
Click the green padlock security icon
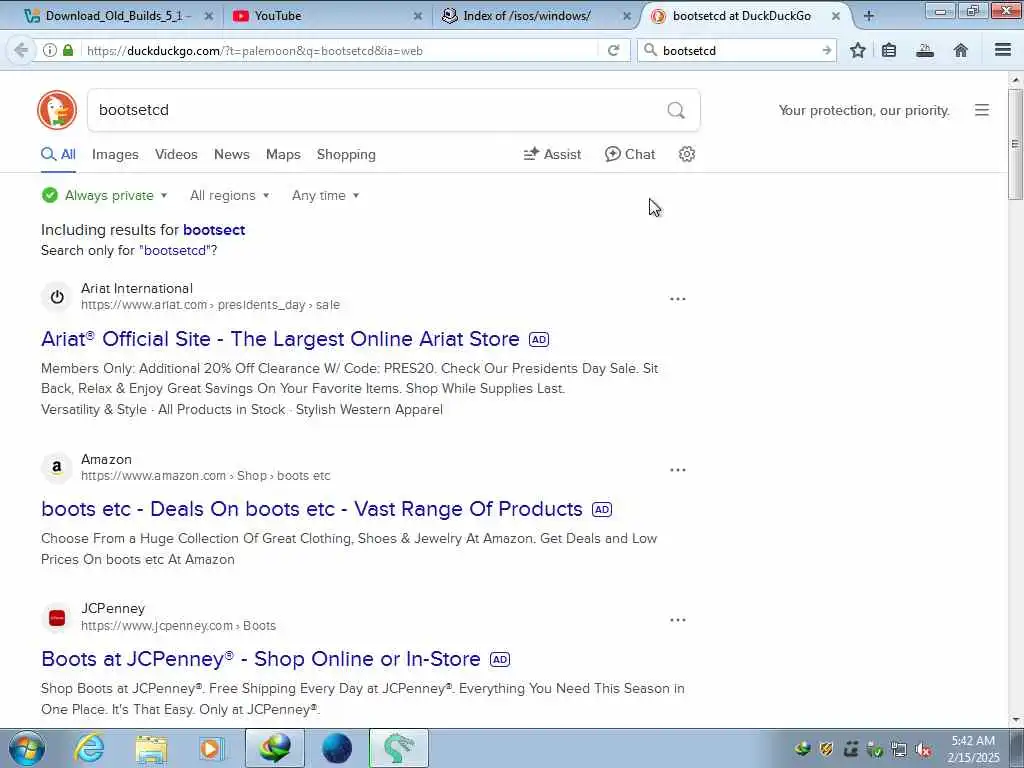tap(68, 50)
